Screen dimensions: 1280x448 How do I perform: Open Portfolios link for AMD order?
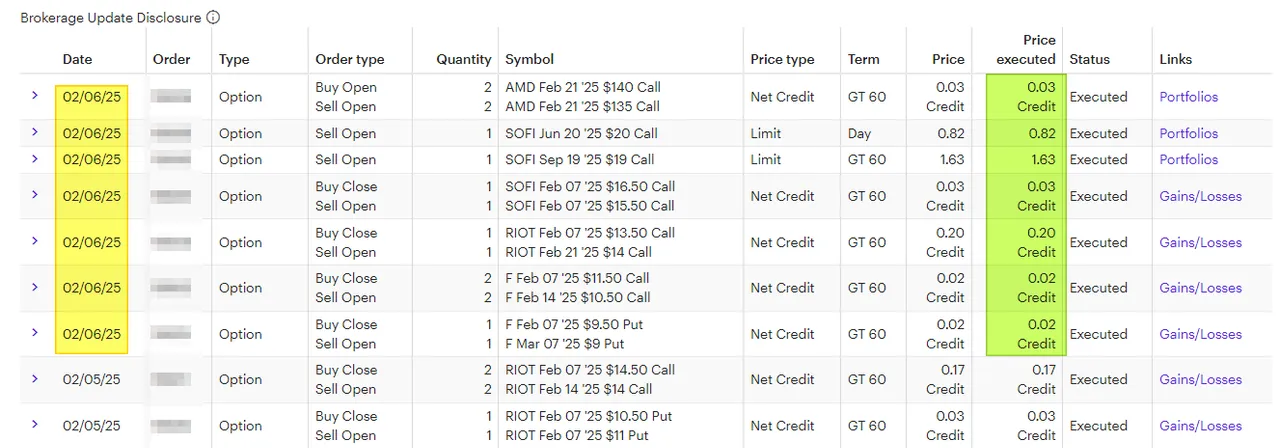click(1189, 97)
